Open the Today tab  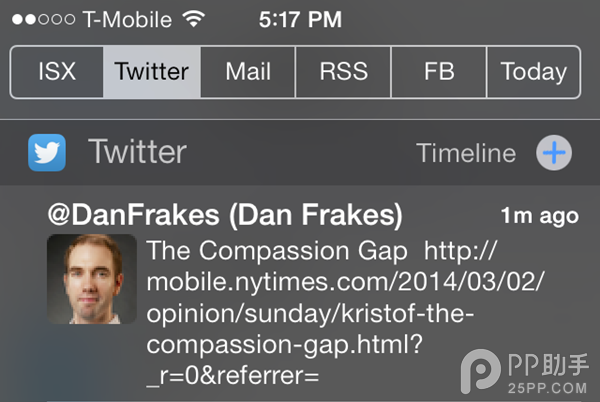tap(533, 72)
